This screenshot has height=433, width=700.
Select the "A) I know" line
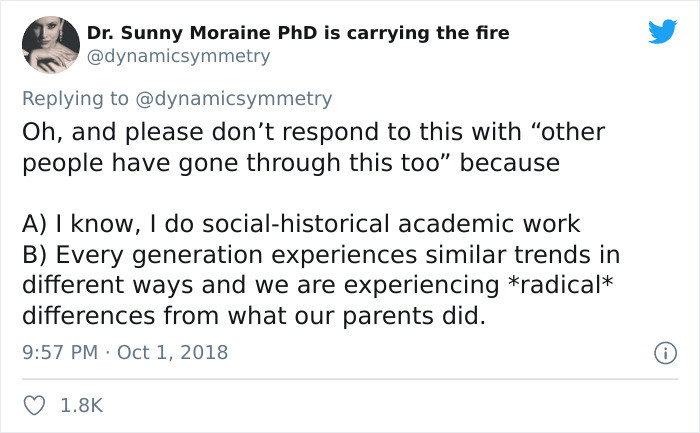(x=301, y=224)
